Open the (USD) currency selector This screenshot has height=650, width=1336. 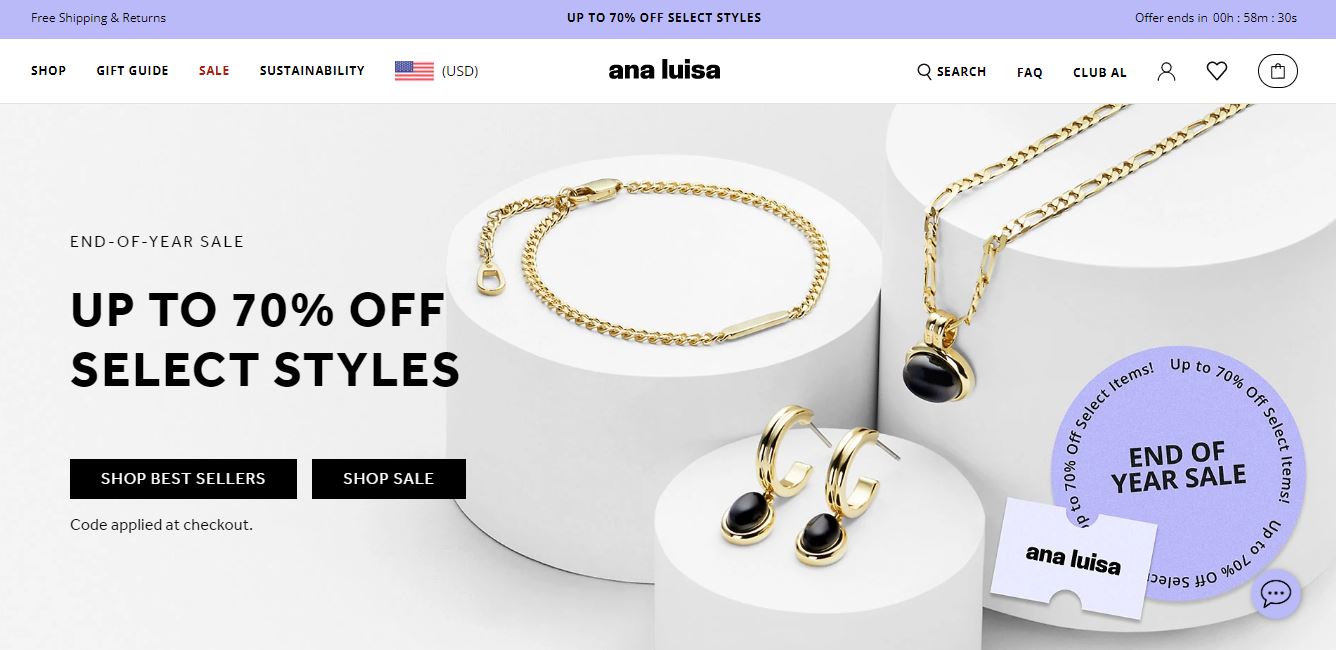(x=460, y=71)
